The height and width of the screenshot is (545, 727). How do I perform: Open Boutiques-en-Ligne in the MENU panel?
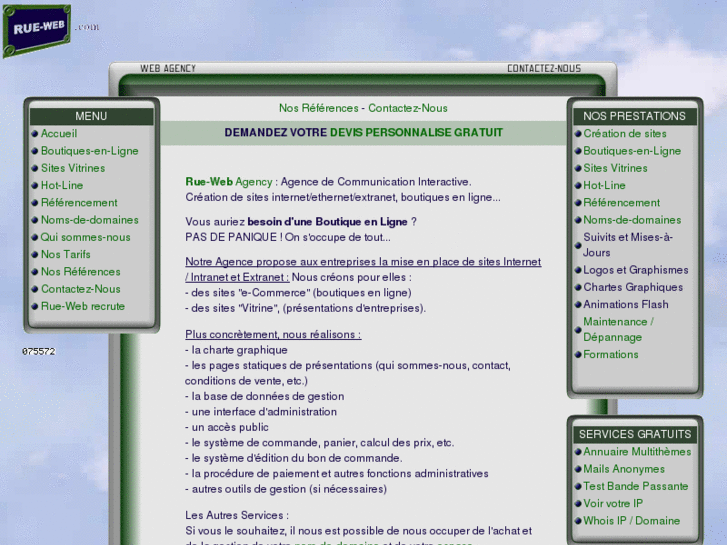[89, 151]
